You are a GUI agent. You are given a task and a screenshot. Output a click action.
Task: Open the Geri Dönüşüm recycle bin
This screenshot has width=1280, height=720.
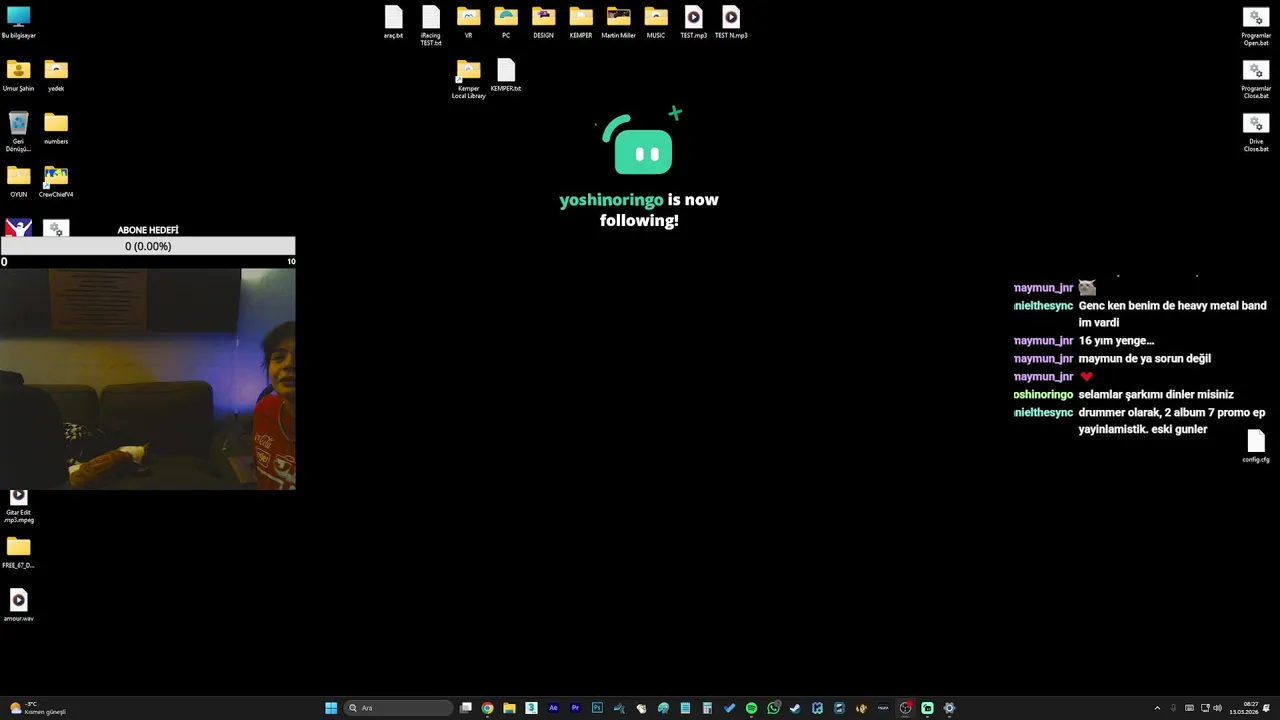(18, 130)
